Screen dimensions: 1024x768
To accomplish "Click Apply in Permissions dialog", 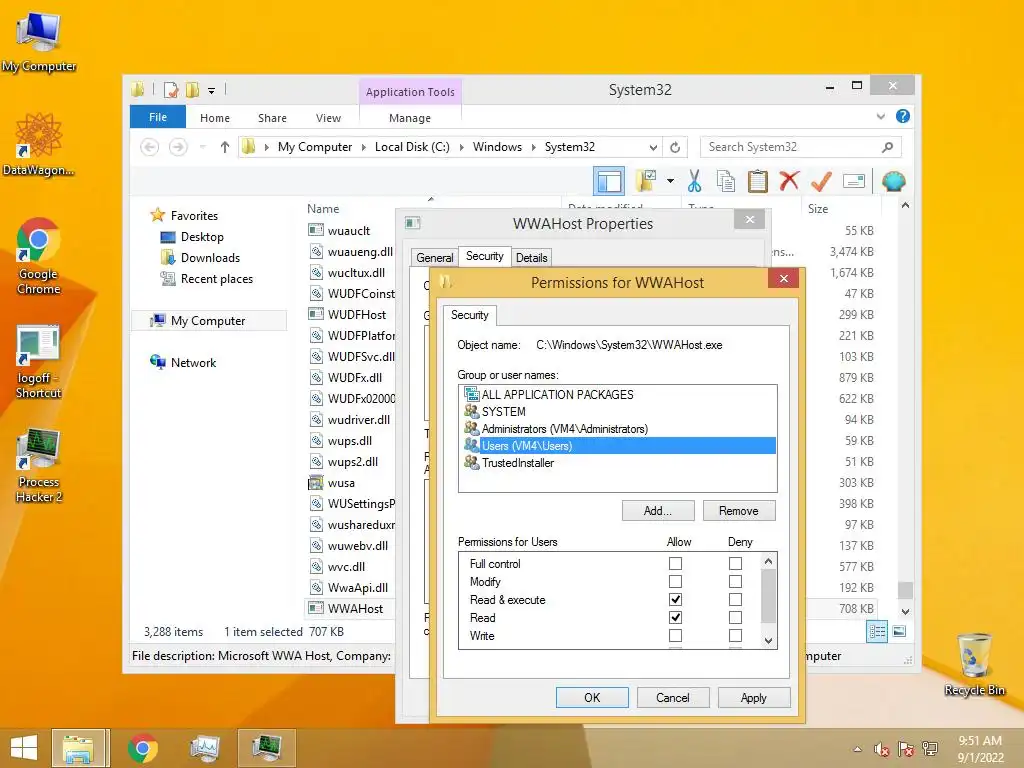I will [x=754, y=697].
